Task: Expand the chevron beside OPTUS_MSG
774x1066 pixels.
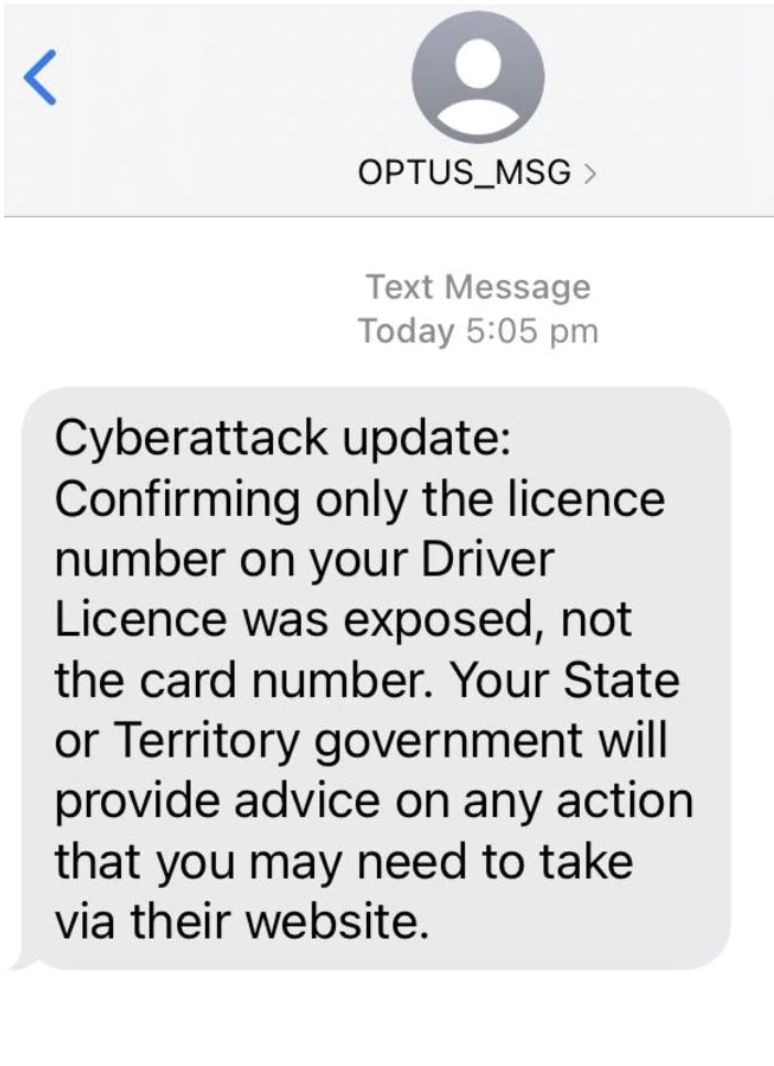Action: pos(591,175)
